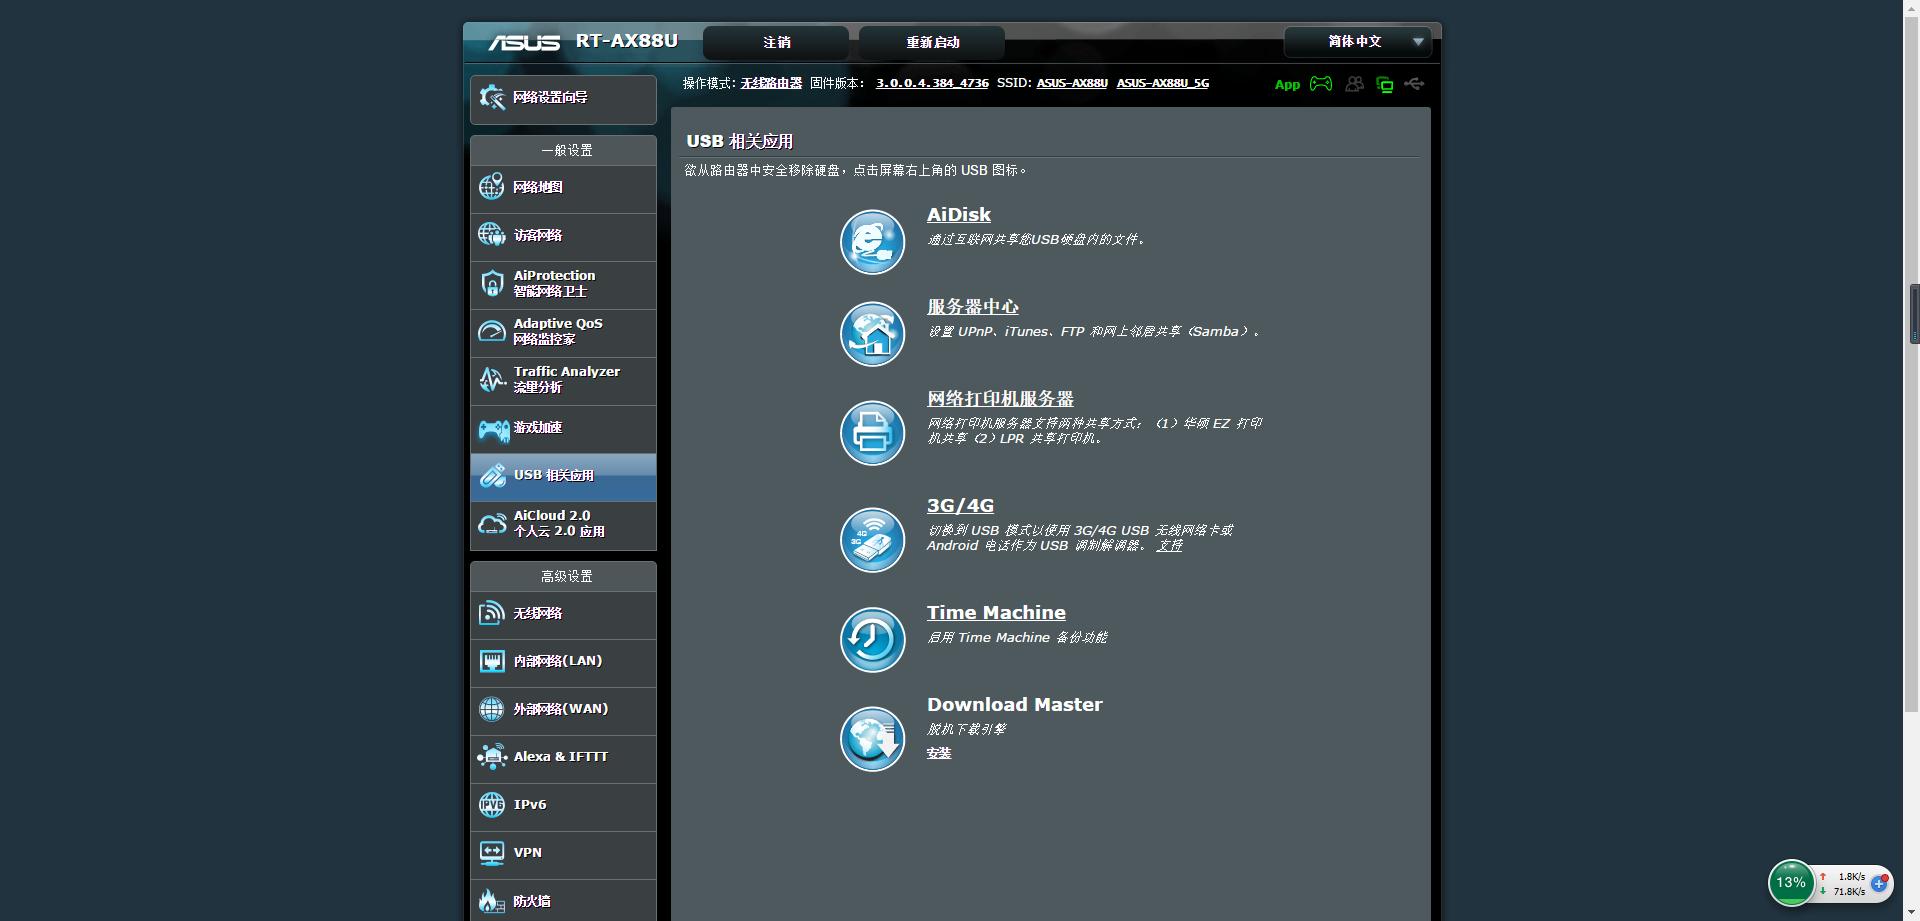Click the App link in status bar

(1287, 85)
